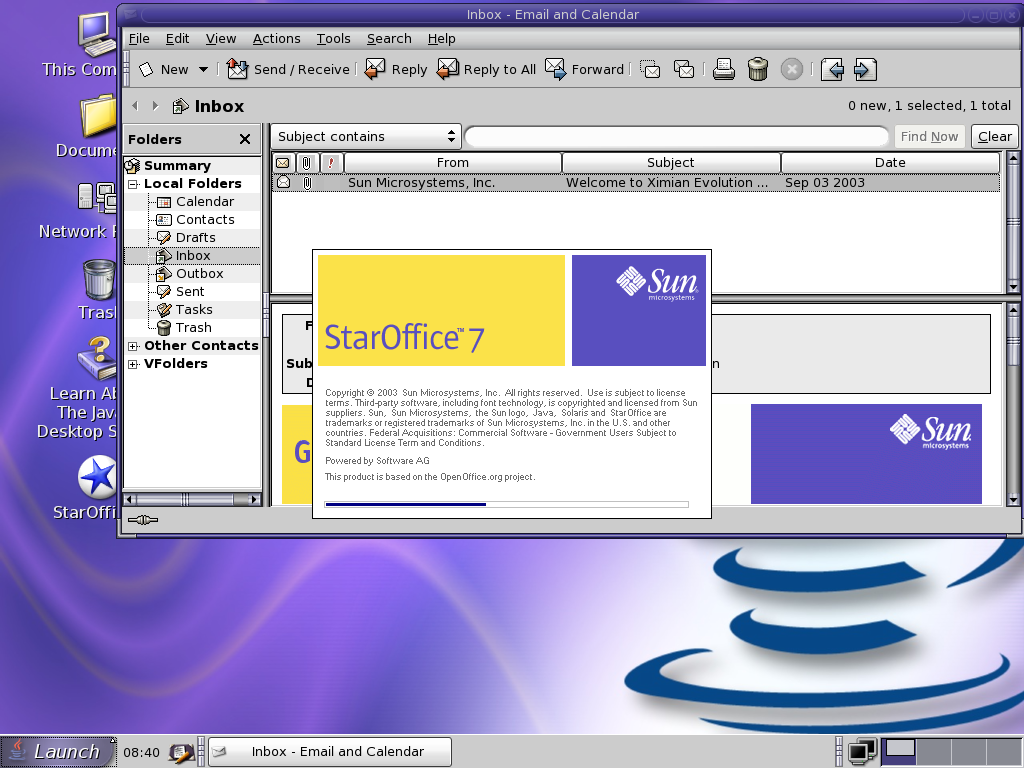Viewport: 1024px width, 768px height.
Task: Open the Launch menu button
Action: (58, 752)
